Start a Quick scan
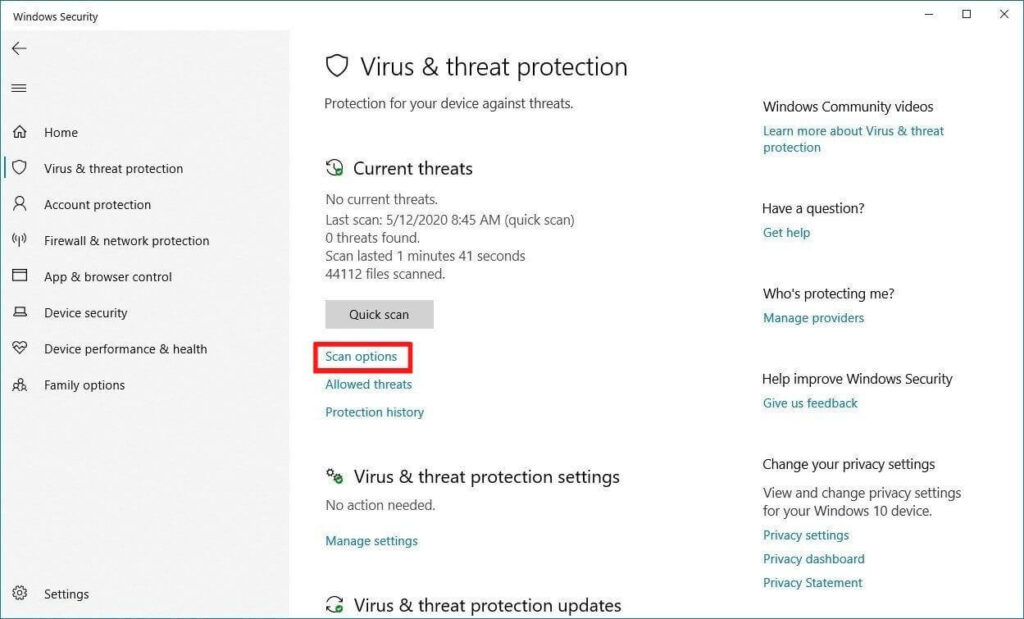 coord(379,314)
